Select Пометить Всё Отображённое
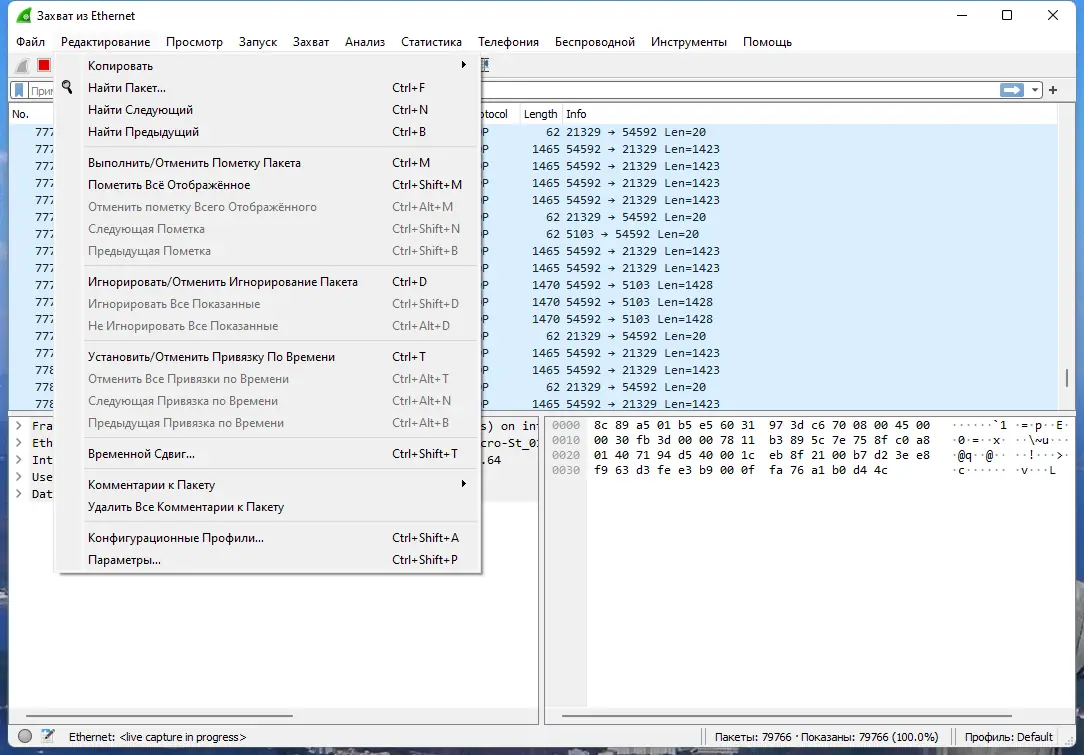The image size is (1084, 755). [268, 185]
